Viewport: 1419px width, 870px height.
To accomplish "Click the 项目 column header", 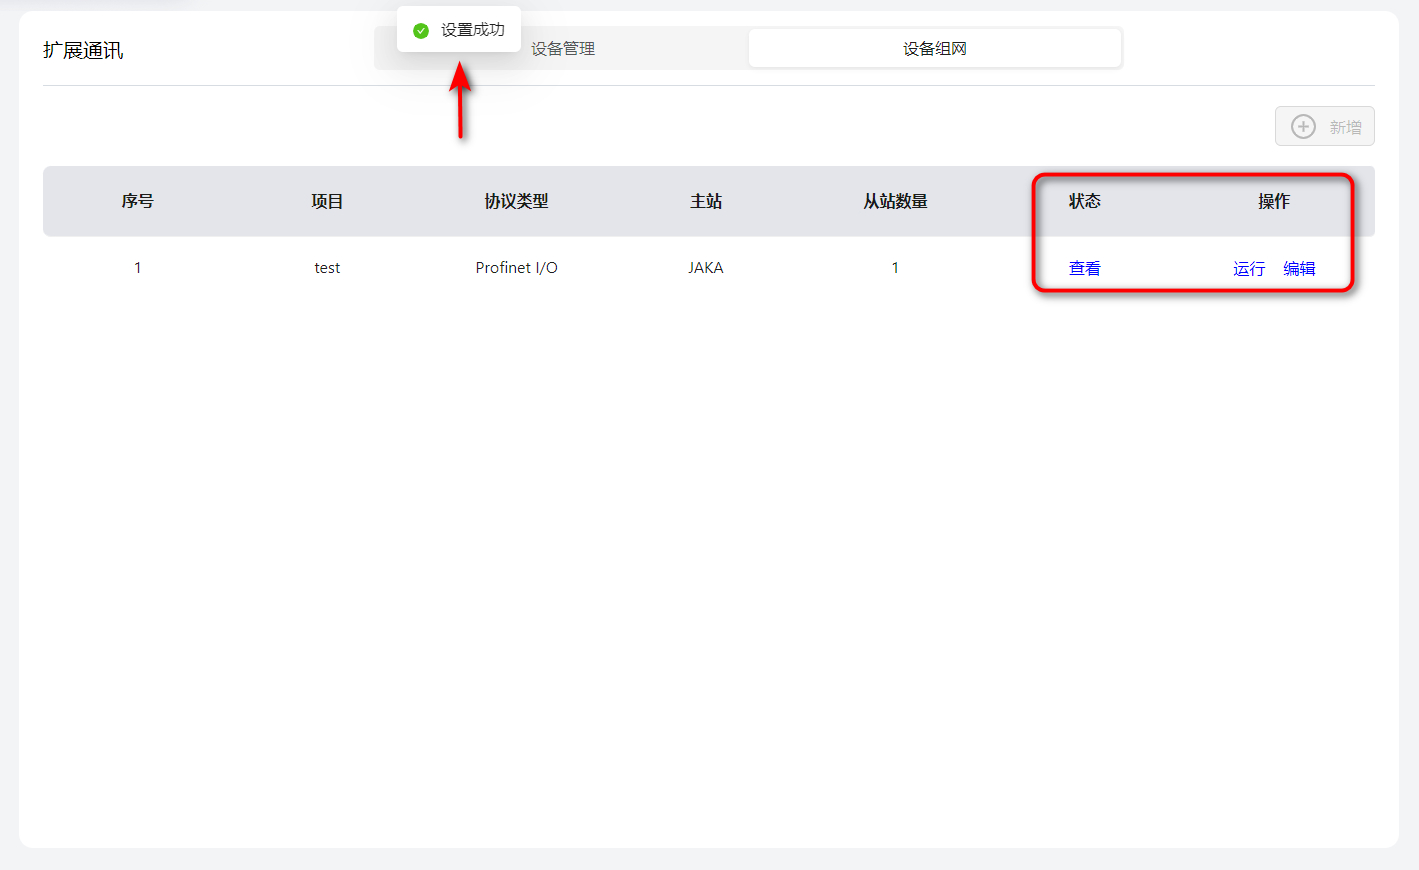I will point(327,201).
